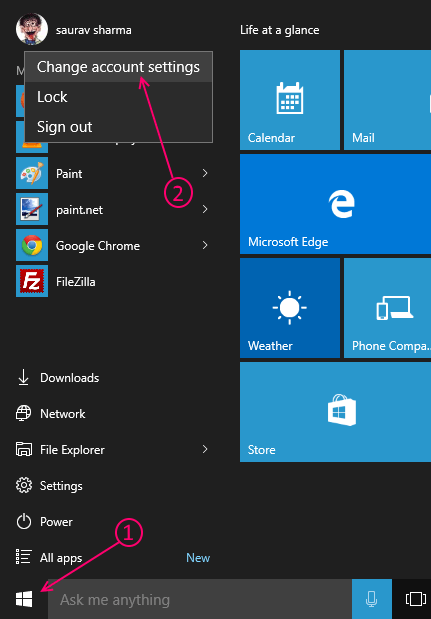
Task: Open the Mail tile
Action: (387, 100)
